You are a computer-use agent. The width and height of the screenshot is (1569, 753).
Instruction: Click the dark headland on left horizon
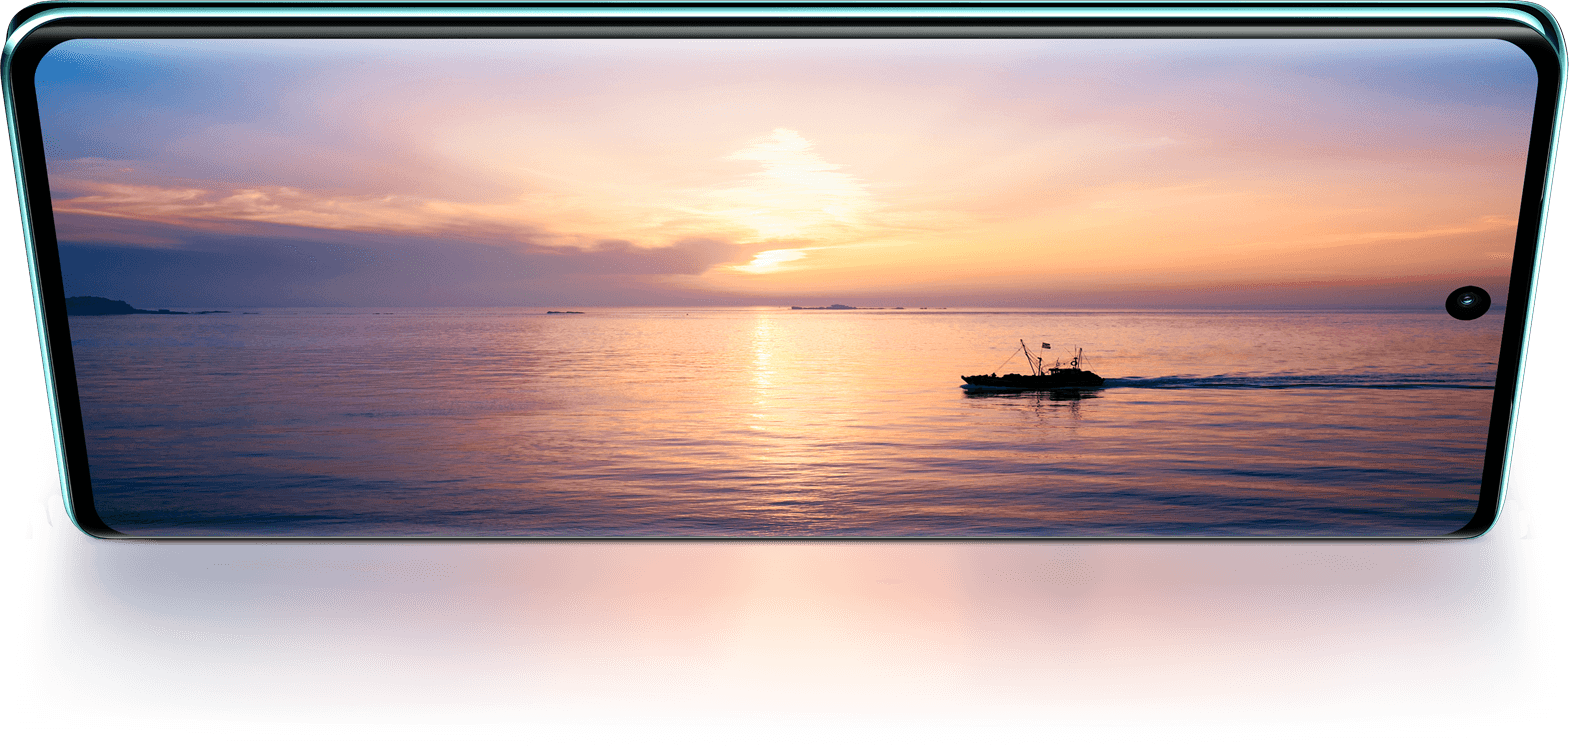[x=100, y=307]
